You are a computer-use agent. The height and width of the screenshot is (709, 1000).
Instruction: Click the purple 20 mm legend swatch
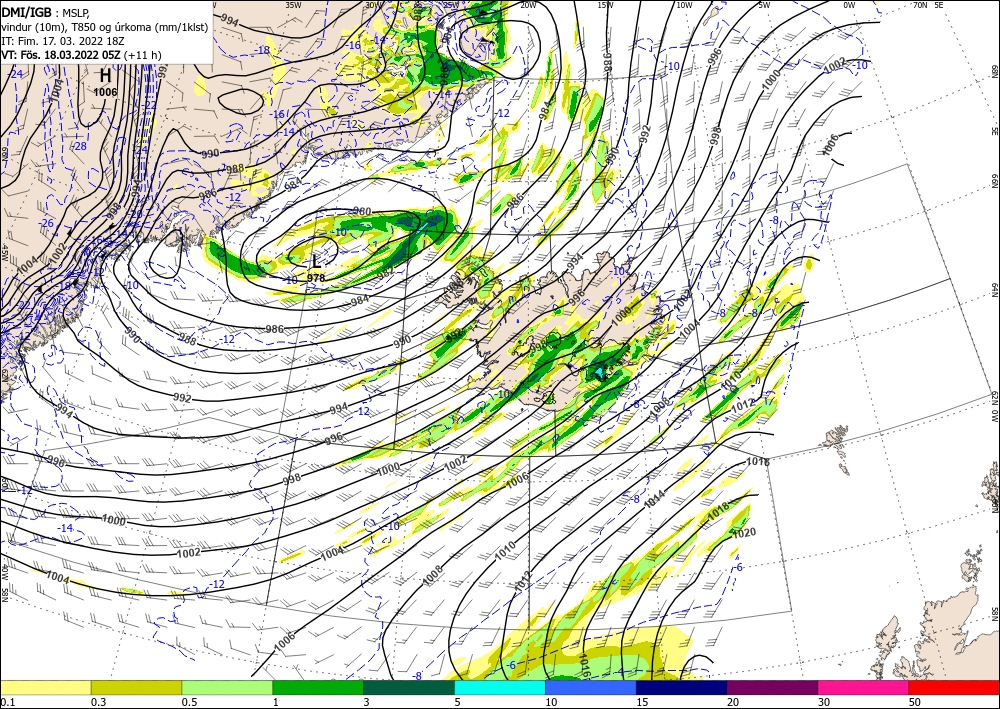(x=772, y=687)
